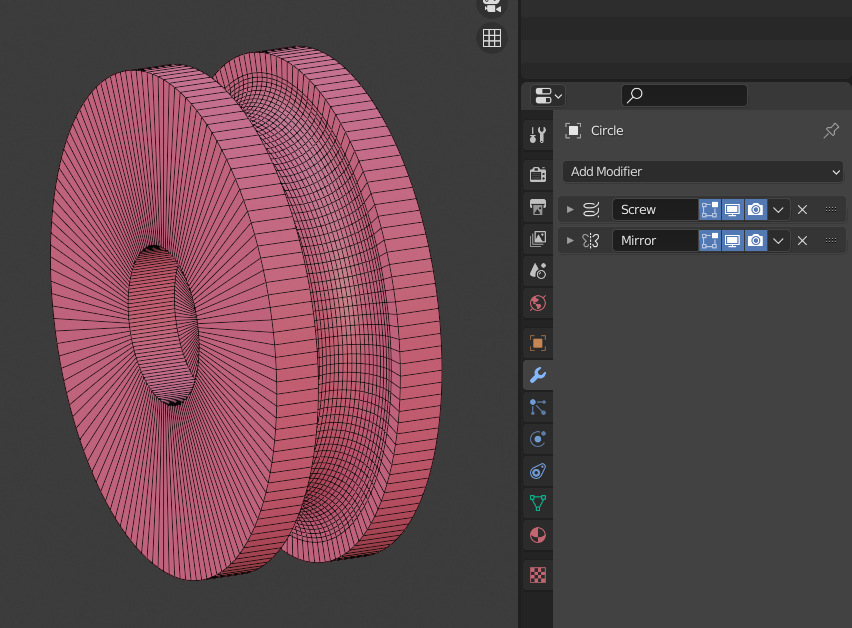
Task: Open the Object properties tab
Action: [537, 343]
